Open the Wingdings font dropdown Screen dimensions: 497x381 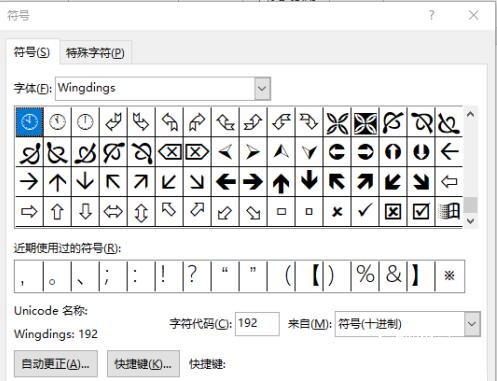point(262,89)
